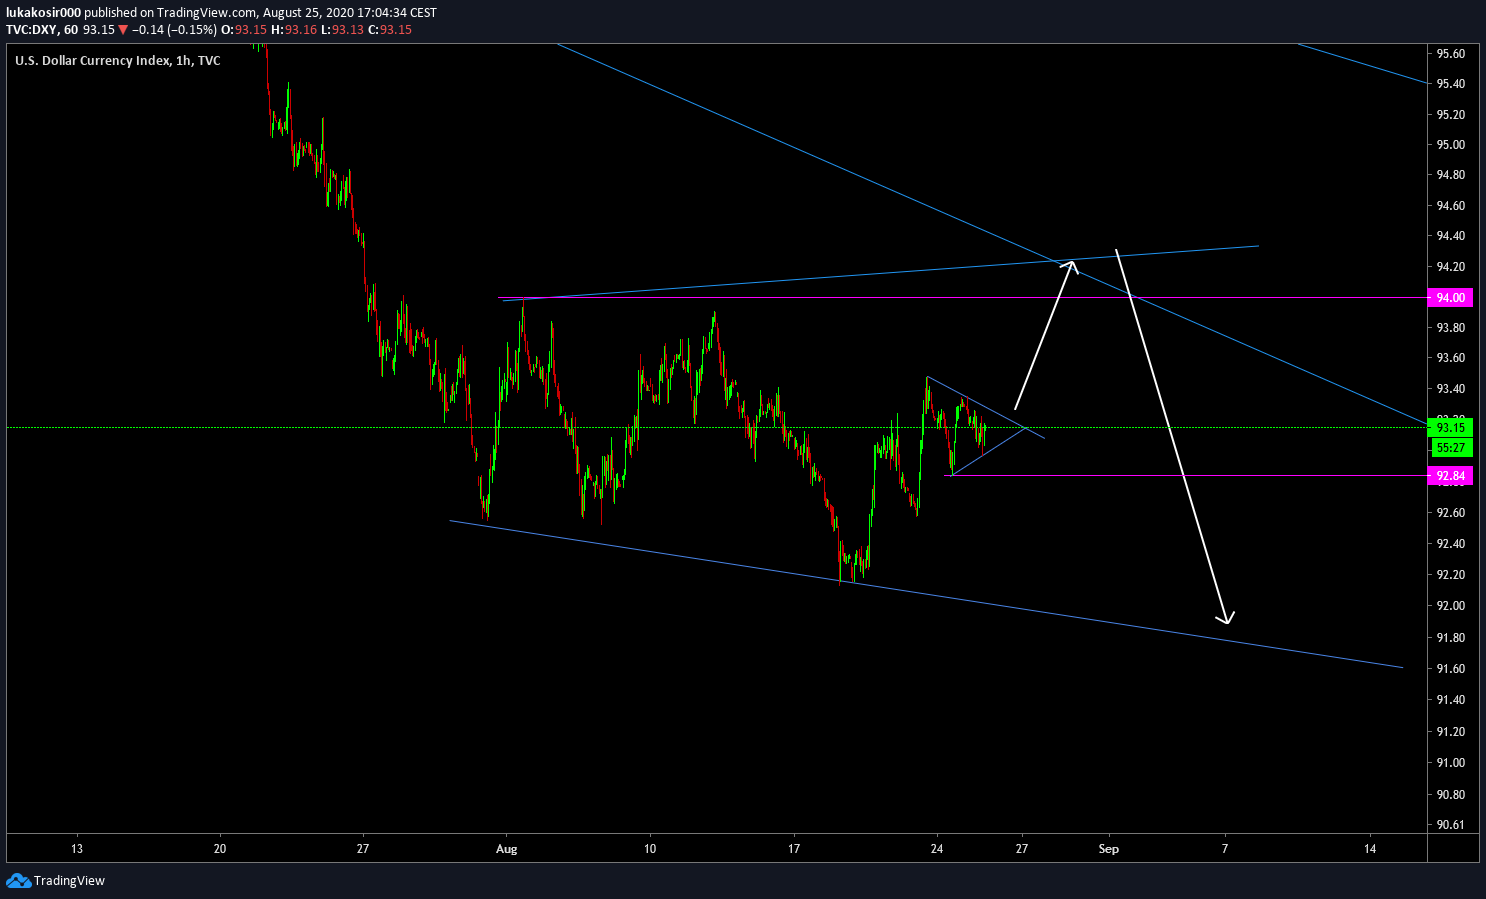
Task: Click the 94.20 price axis label
Action: [1451, 267]
